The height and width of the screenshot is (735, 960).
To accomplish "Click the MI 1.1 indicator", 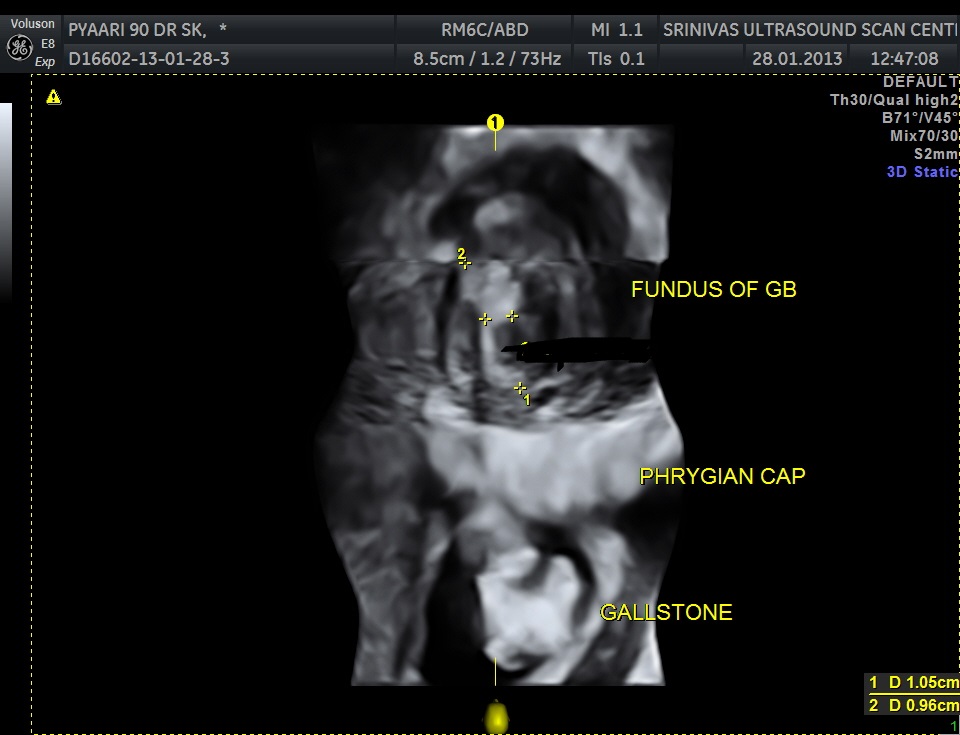I will [x=616, y=30].
